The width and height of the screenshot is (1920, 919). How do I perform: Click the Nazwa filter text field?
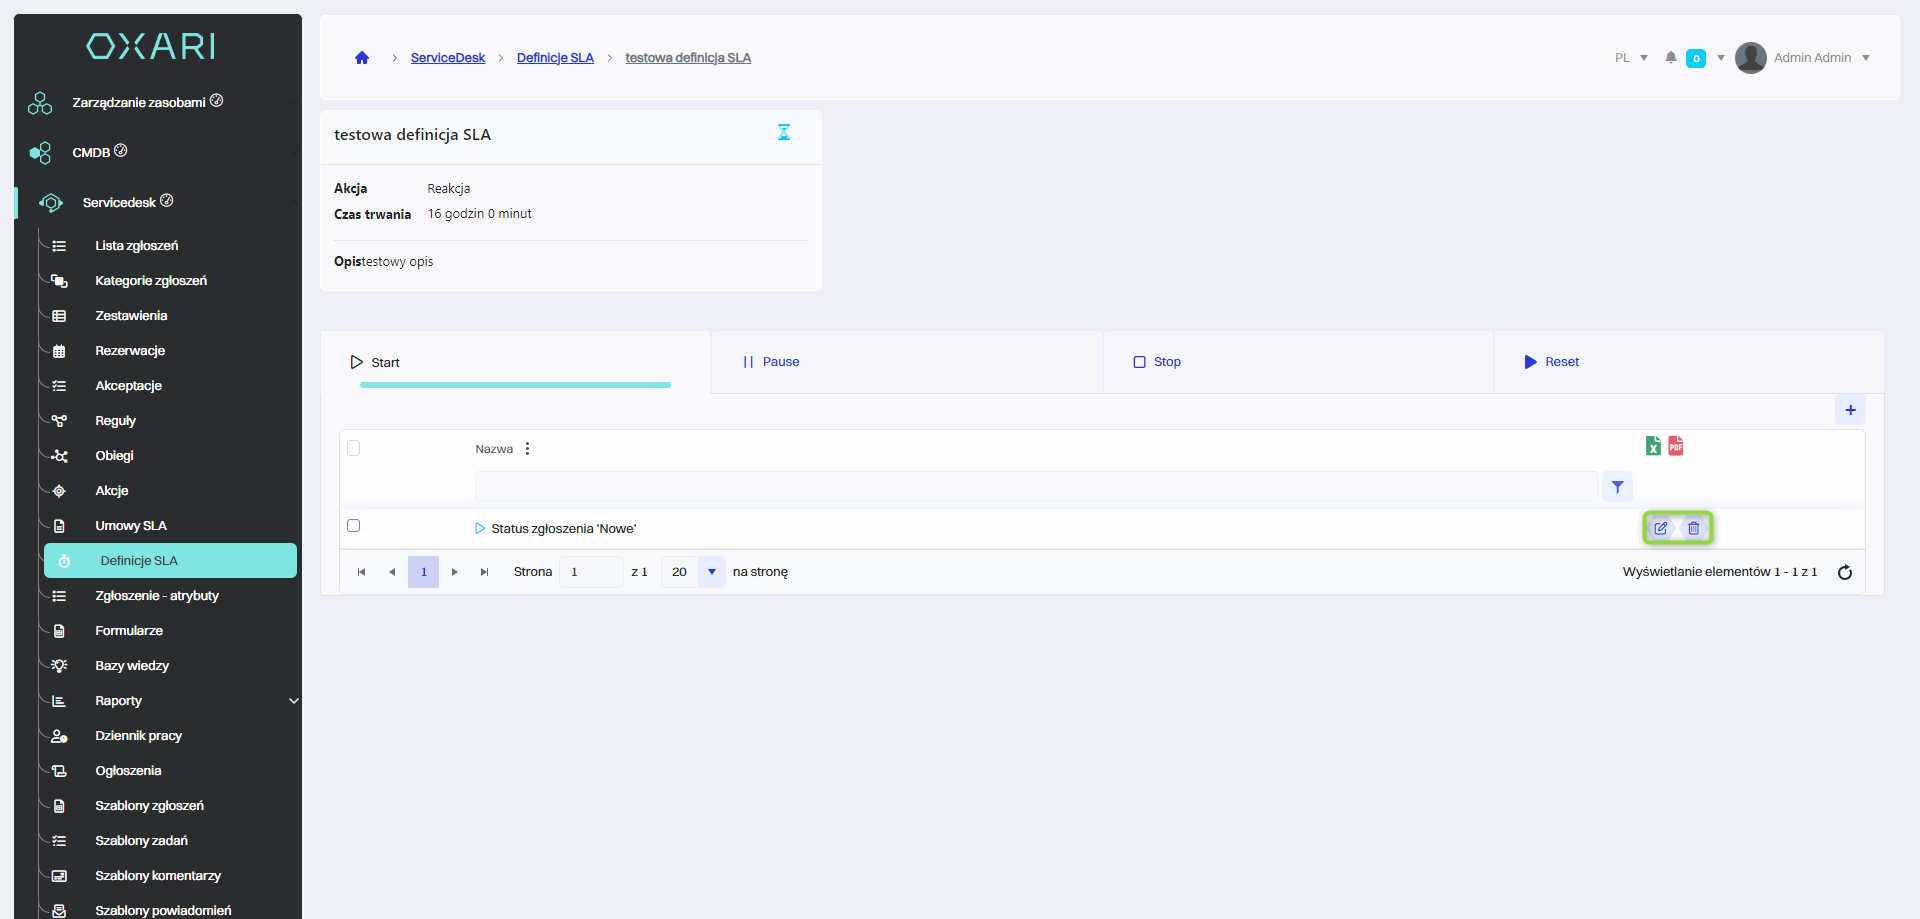click(1035, 487)
